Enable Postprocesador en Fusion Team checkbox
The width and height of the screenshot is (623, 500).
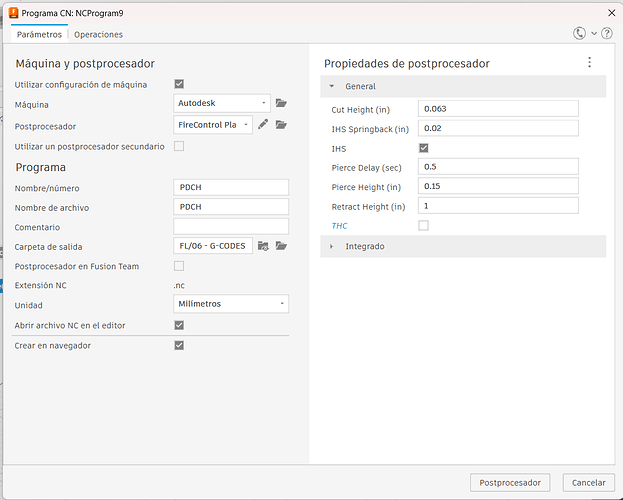point(179,266)
